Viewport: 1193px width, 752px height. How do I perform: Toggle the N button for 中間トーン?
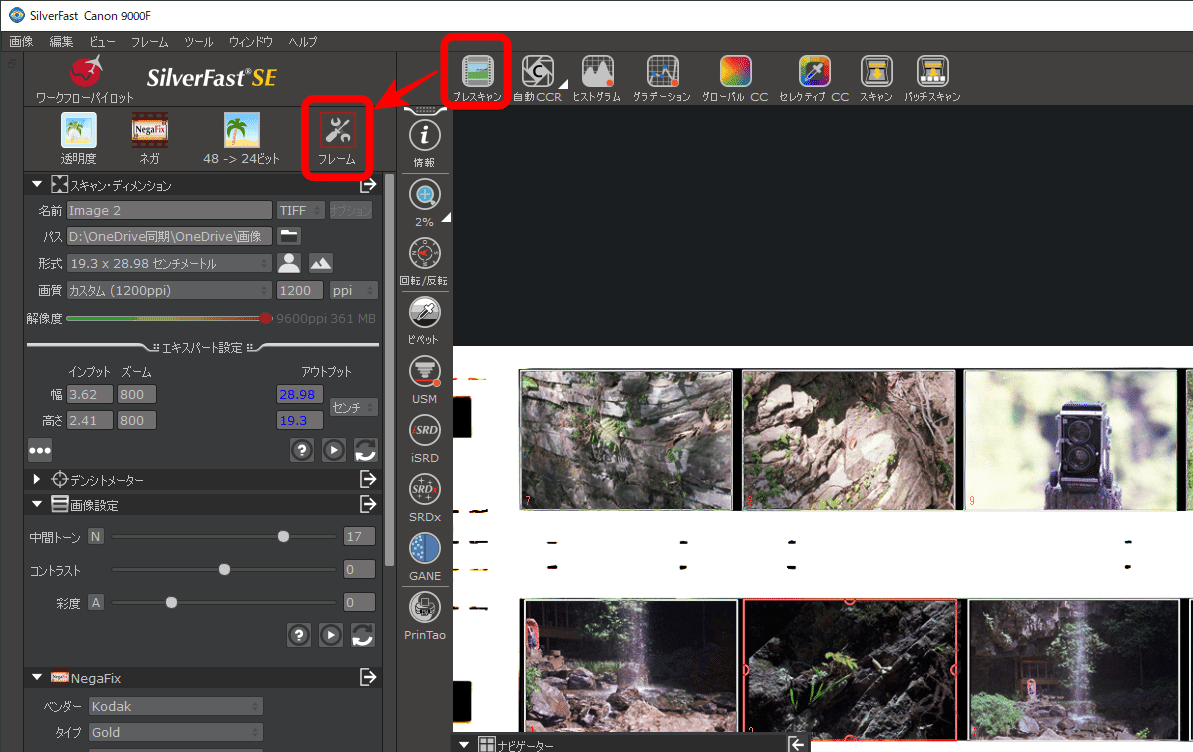click(95, 537)
